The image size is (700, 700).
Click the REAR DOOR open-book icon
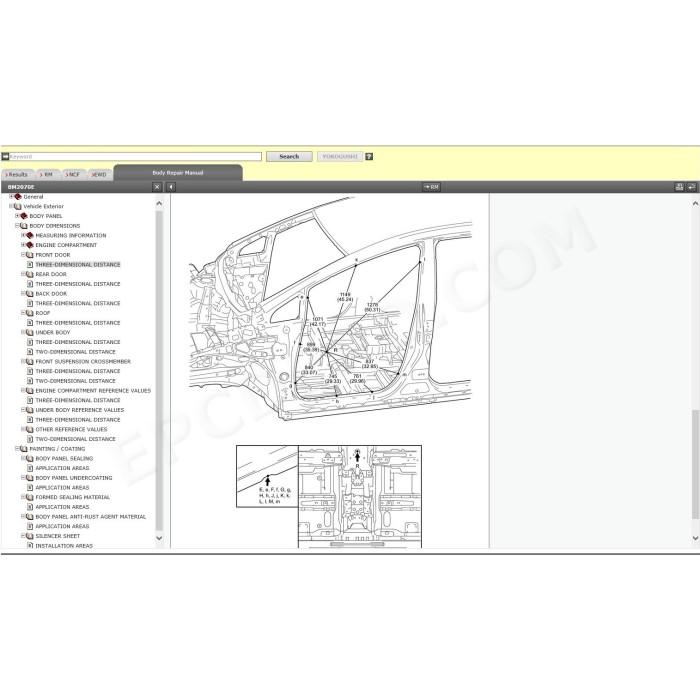30,275
